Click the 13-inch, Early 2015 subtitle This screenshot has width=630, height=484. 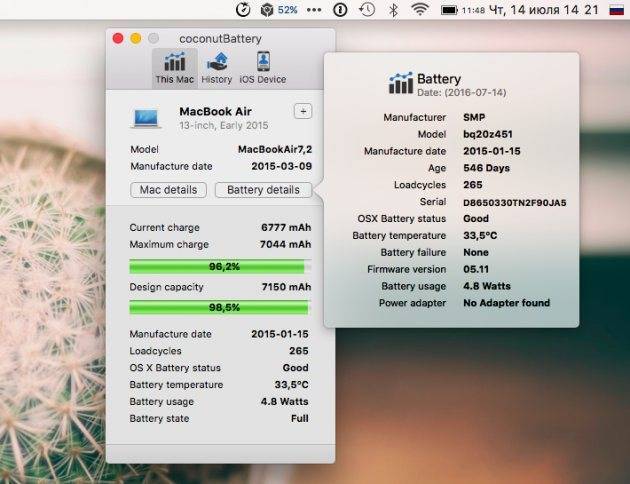click(x=224, y=126)
